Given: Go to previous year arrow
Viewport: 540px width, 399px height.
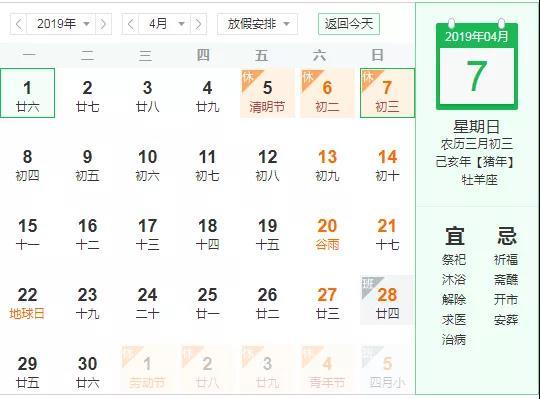Looking at the screenshot, I should 19,24.
